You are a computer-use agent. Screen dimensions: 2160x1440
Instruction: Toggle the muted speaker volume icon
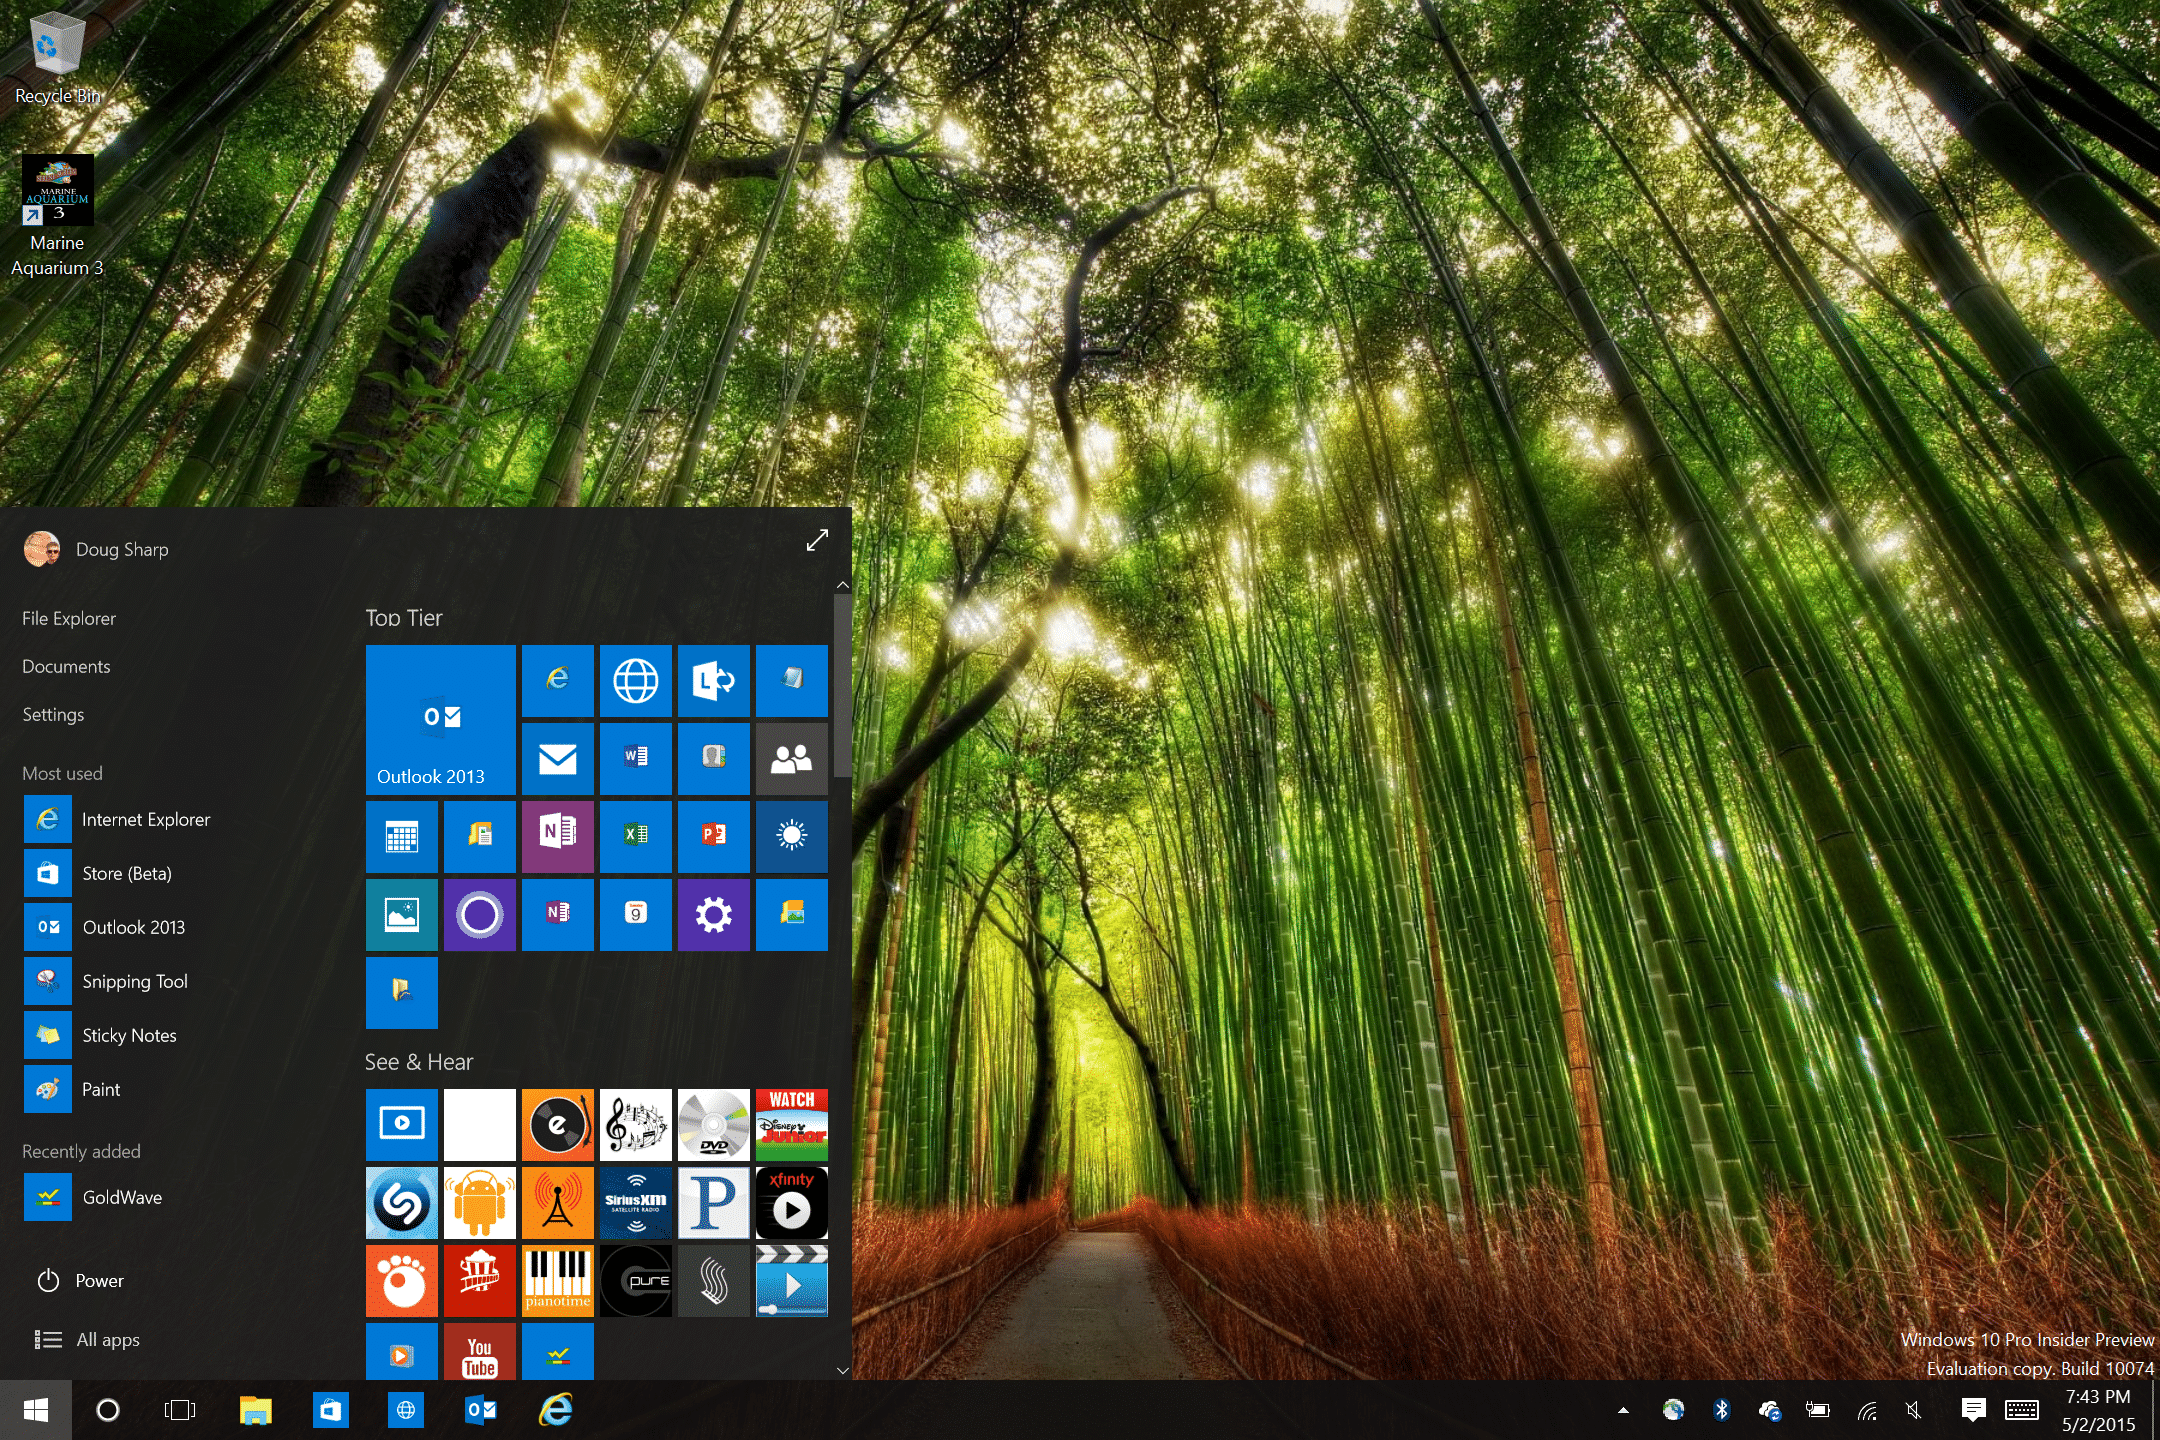click(x=1914, y=1410)
